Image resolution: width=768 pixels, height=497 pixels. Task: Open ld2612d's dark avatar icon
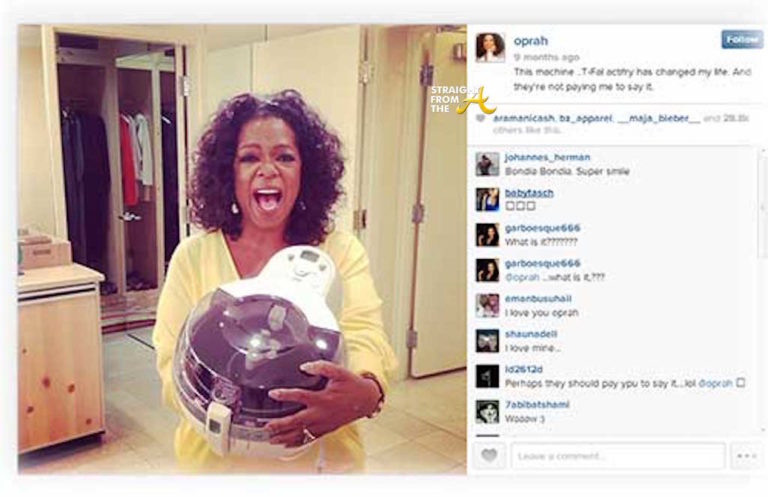[x=487, y=376]
